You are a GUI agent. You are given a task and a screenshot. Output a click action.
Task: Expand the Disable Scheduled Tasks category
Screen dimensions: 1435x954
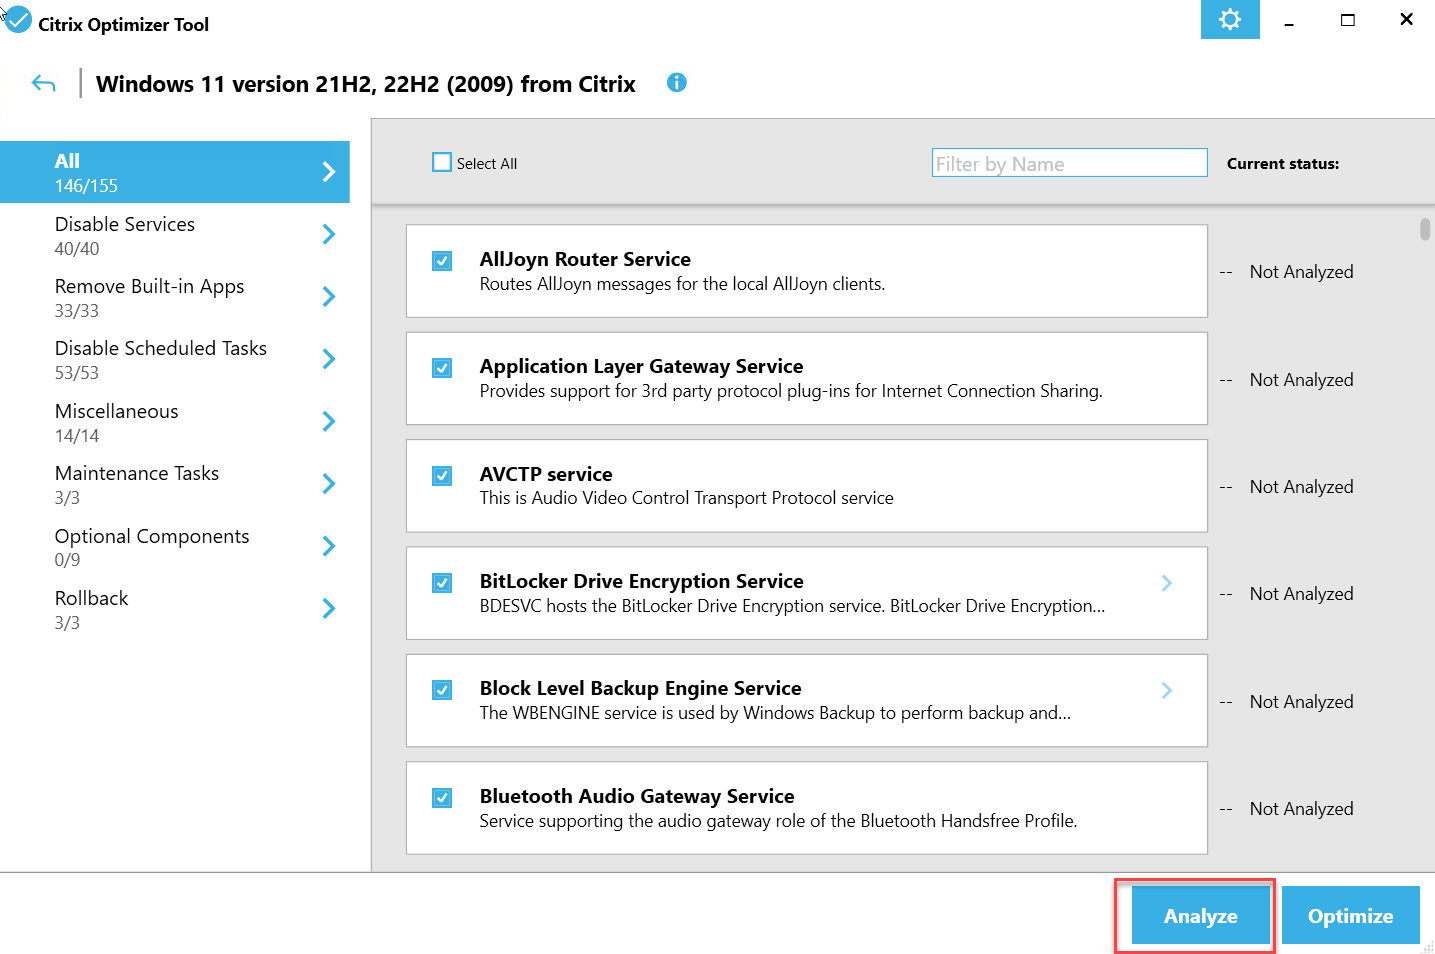click(161, 359)
